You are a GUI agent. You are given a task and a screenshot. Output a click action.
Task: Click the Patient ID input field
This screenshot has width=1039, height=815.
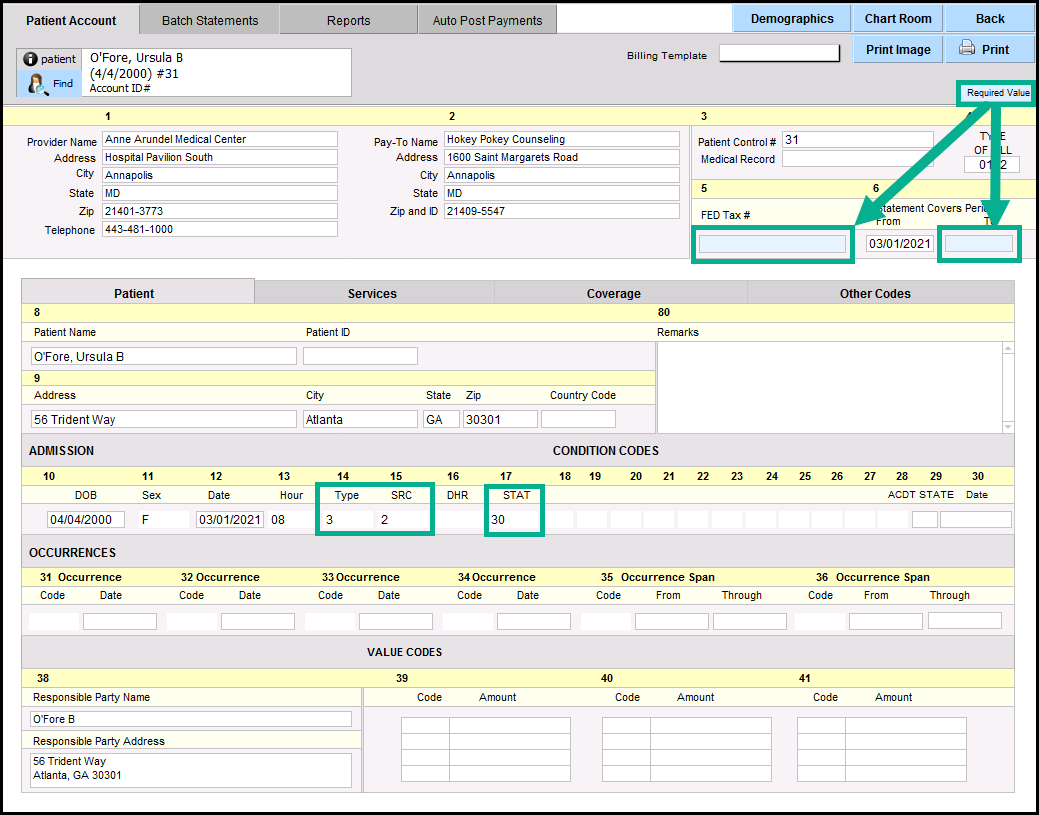point(360,356)
